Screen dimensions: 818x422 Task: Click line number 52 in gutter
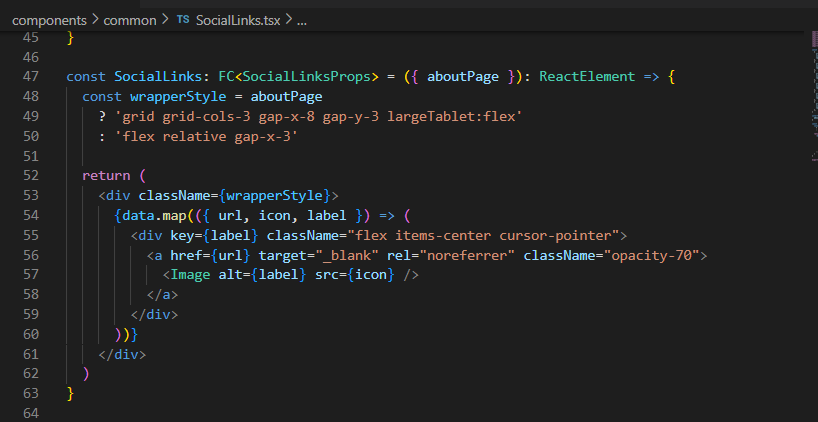[31, 176]
